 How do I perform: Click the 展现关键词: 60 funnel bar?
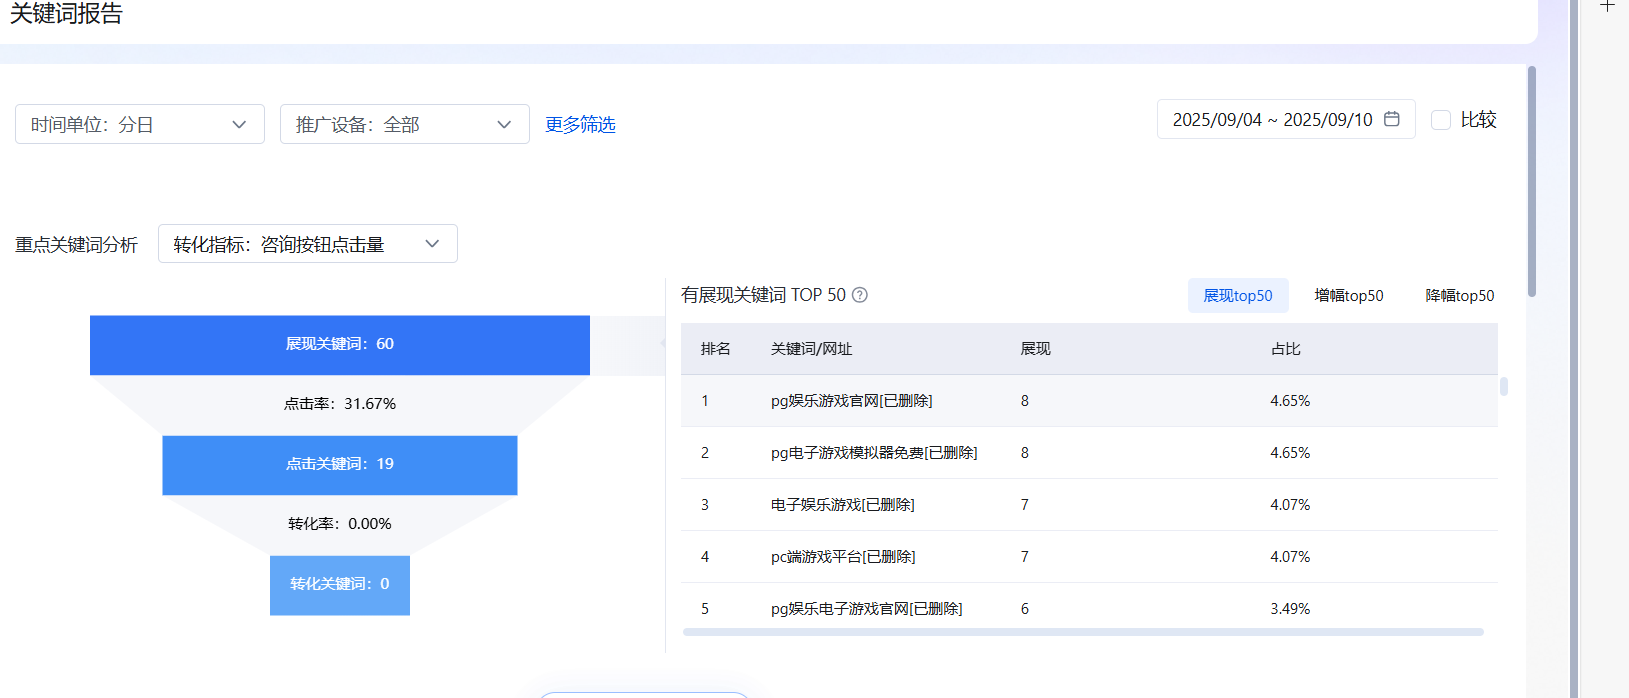pyautogui.click(x=340, y=345)
